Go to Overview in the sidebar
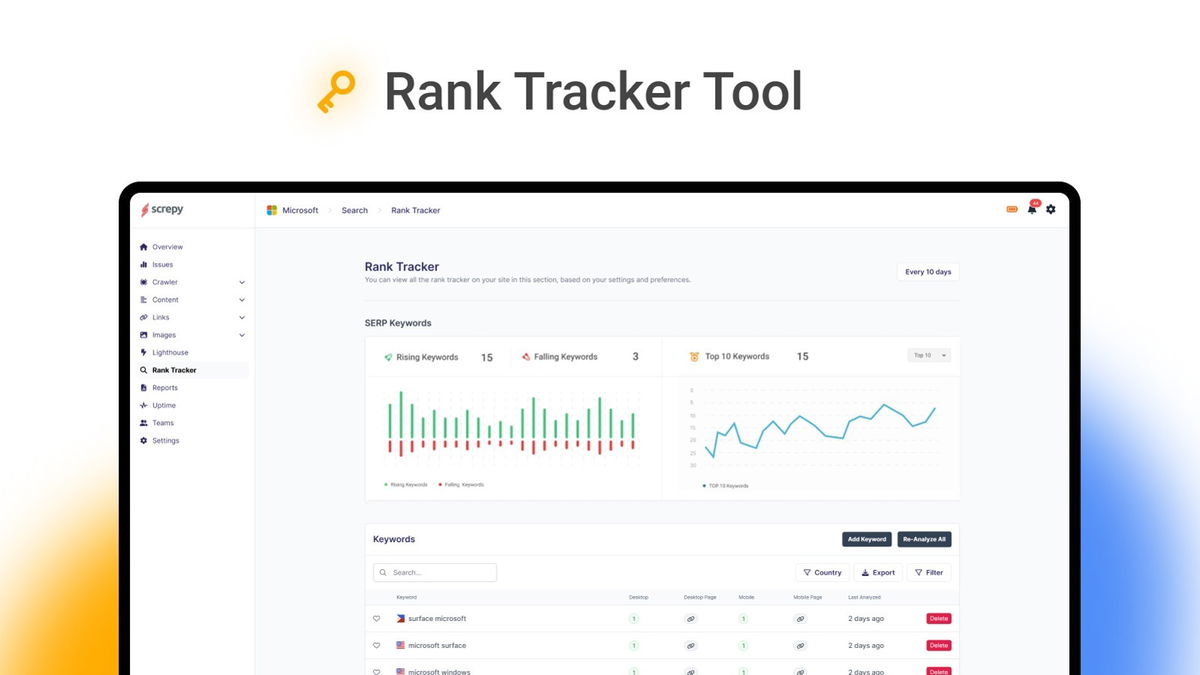This screenshot has width=1200, height=675. (166, 247)
